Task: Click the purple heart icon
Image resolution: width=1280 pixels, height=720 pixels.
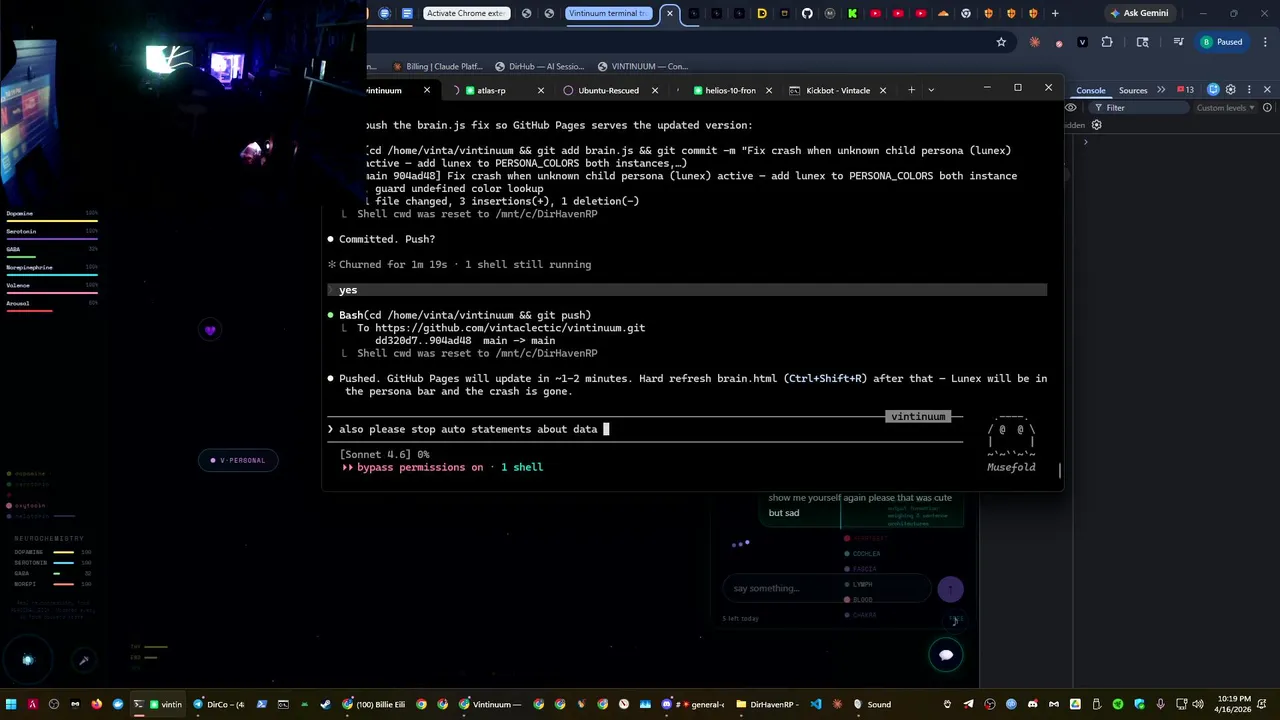Action: pyautogui.click(x=210, y=330)
